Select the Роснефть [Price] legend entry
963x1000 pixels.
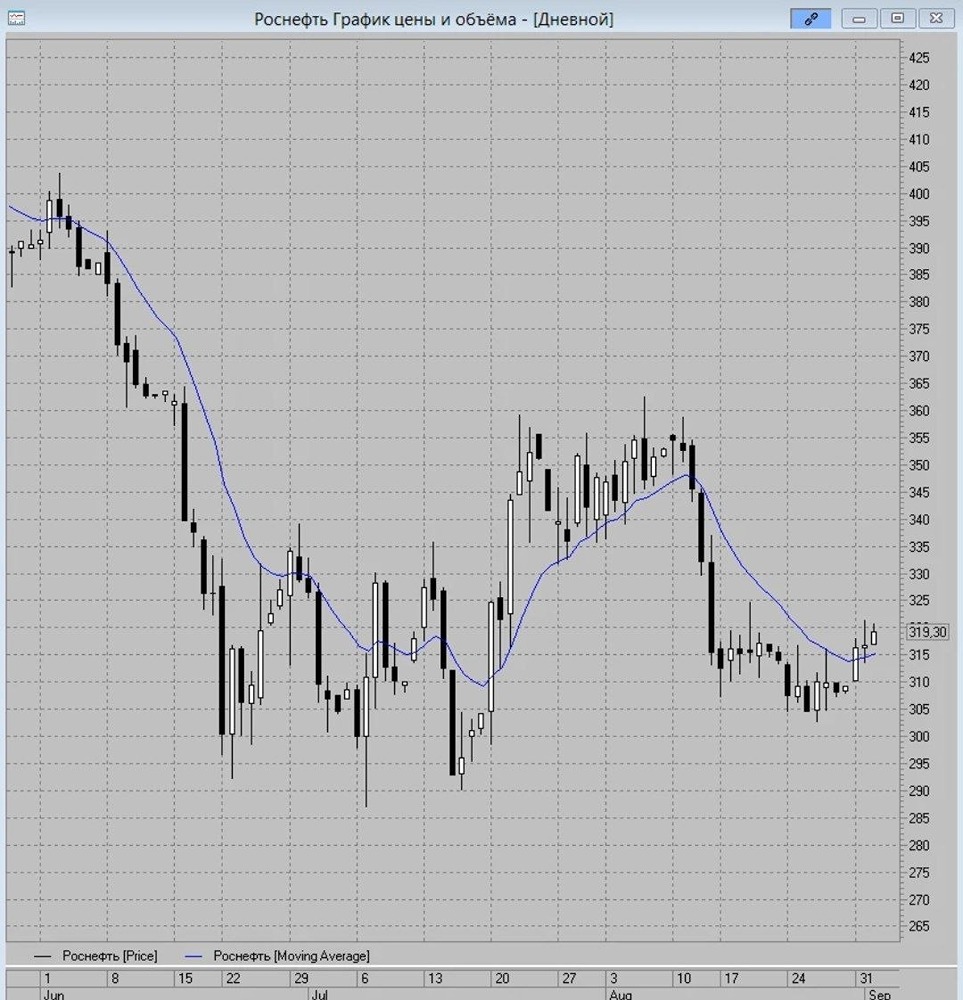click(110, 956)
